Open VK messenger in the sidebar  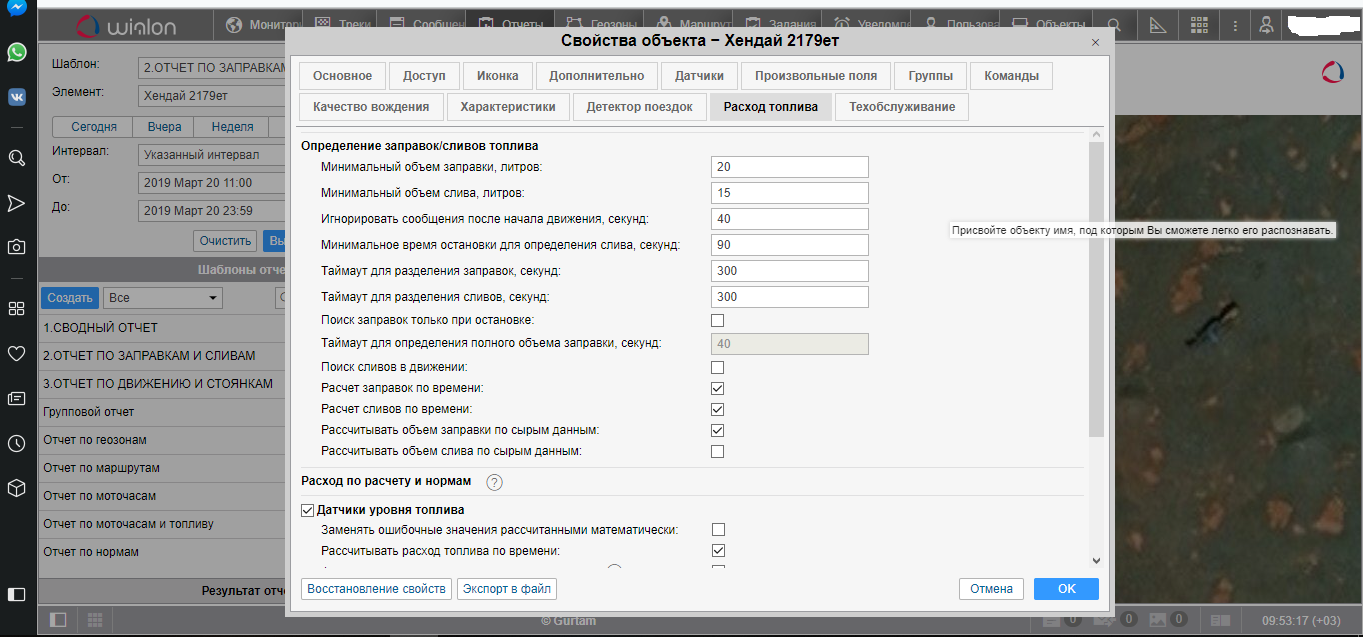tap(16, 97)
